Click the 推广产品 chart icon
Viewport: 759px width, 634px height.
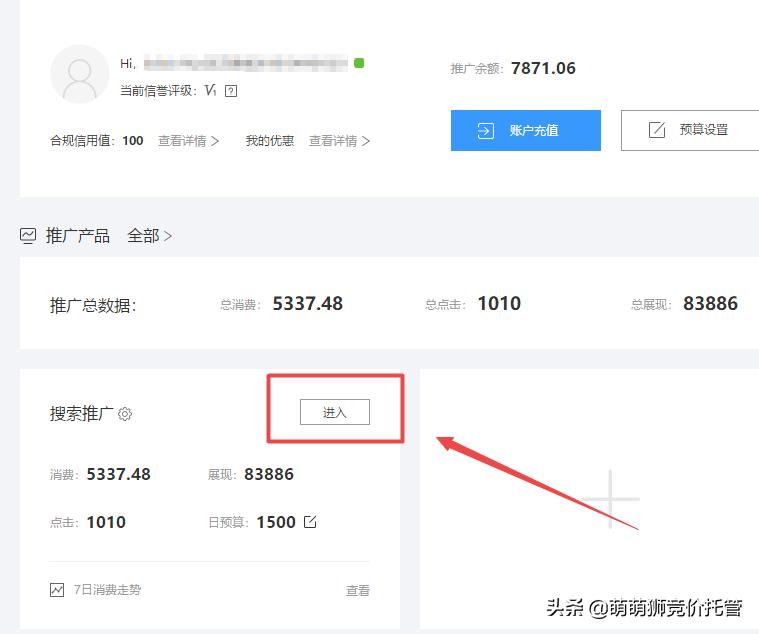(28, 236)
